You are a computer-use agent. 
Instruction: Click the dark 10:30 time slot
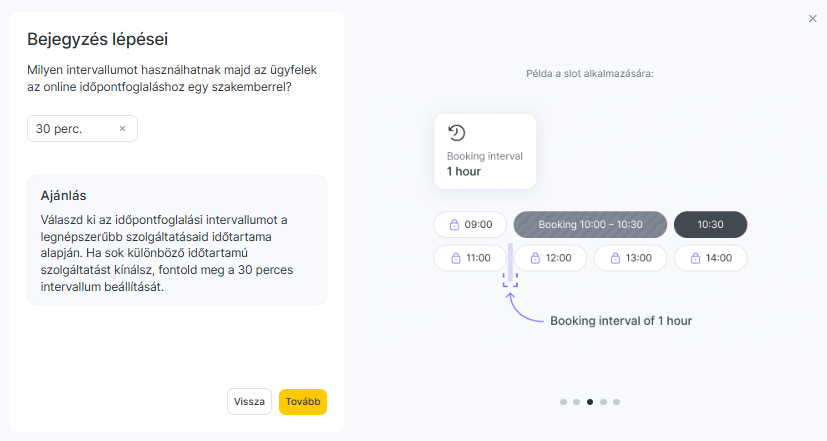[710, 225]
